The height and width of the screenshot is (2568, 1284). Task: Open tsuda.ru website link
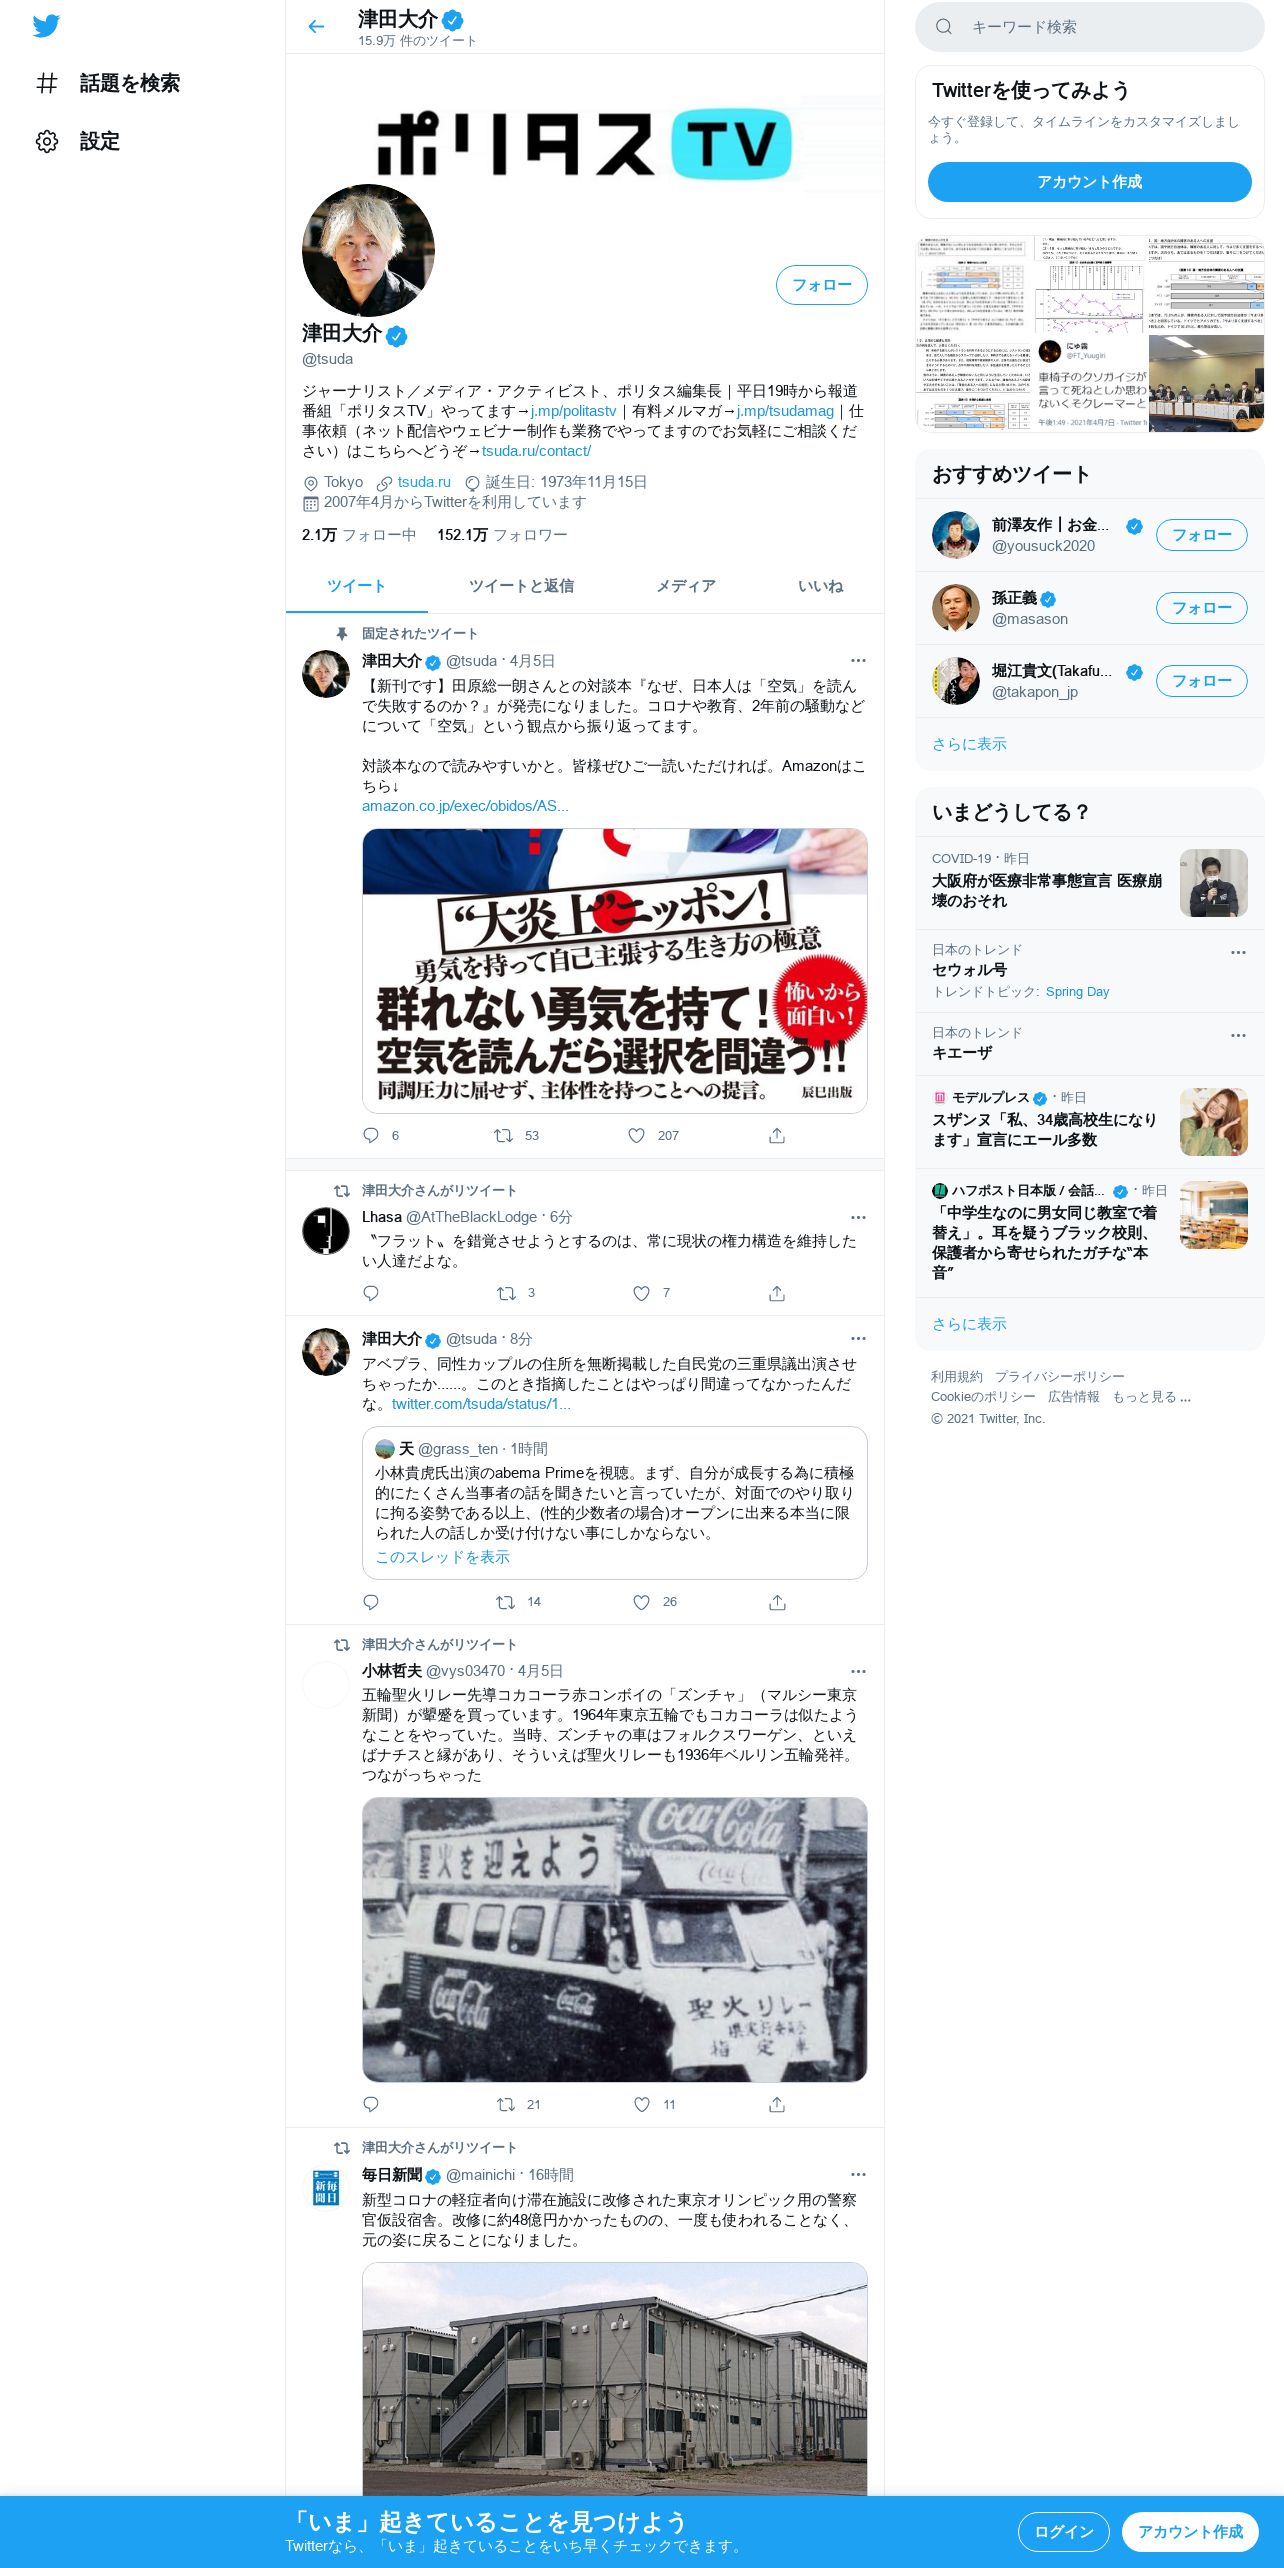[424, 482]
